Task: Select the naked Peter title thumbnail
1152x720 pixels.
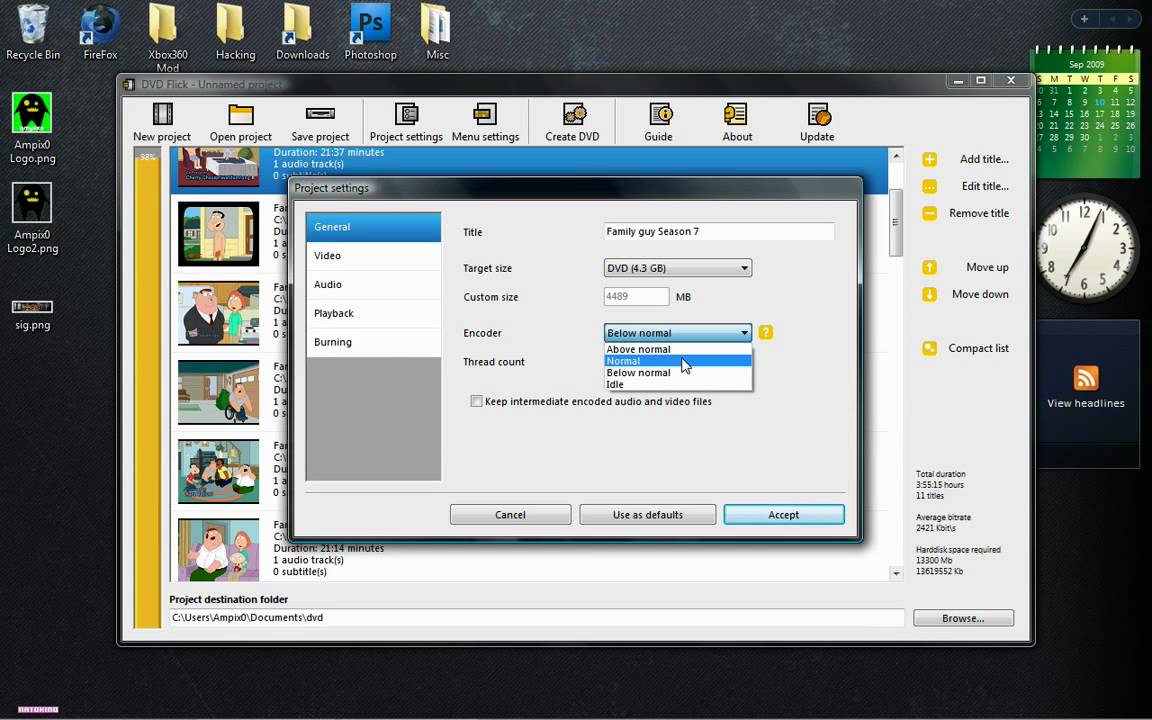Action: coord(219,234)
